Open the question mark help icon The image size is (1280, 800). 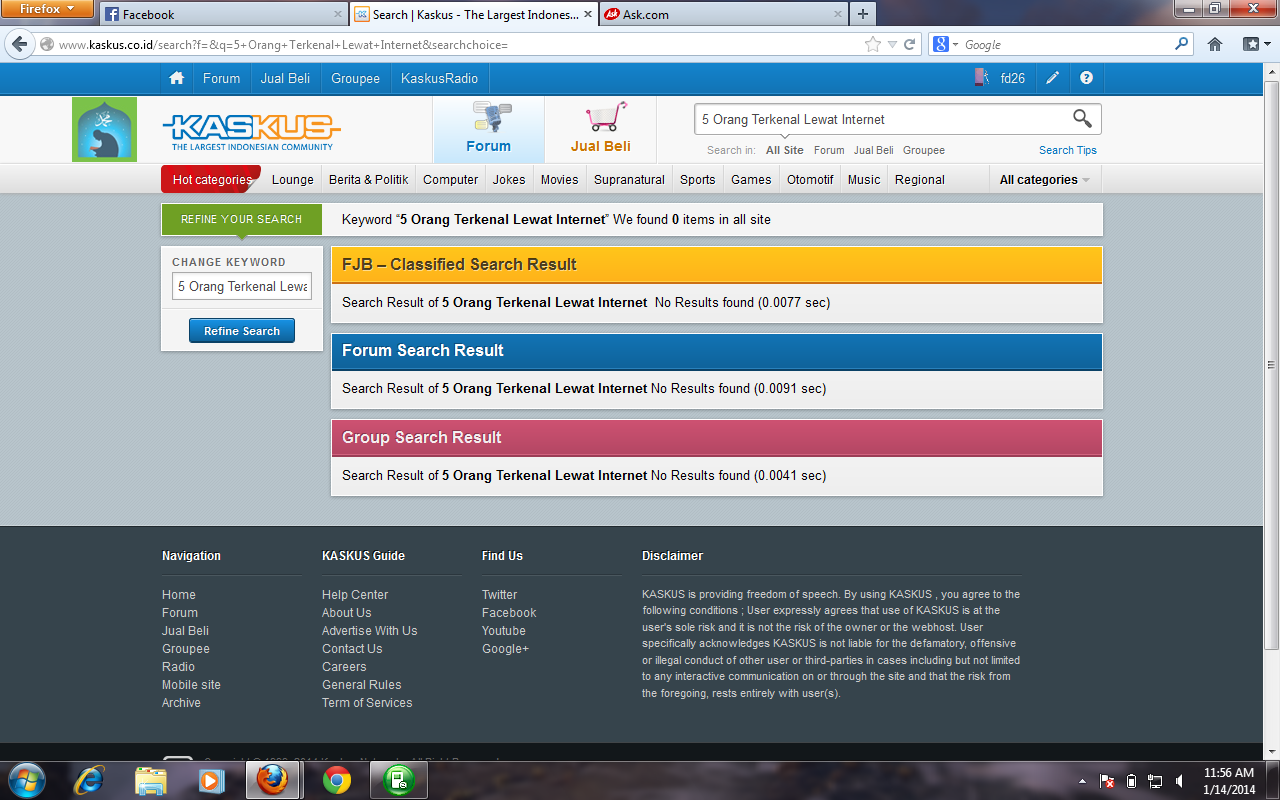pyautogui.click(x=1087, y=78)
